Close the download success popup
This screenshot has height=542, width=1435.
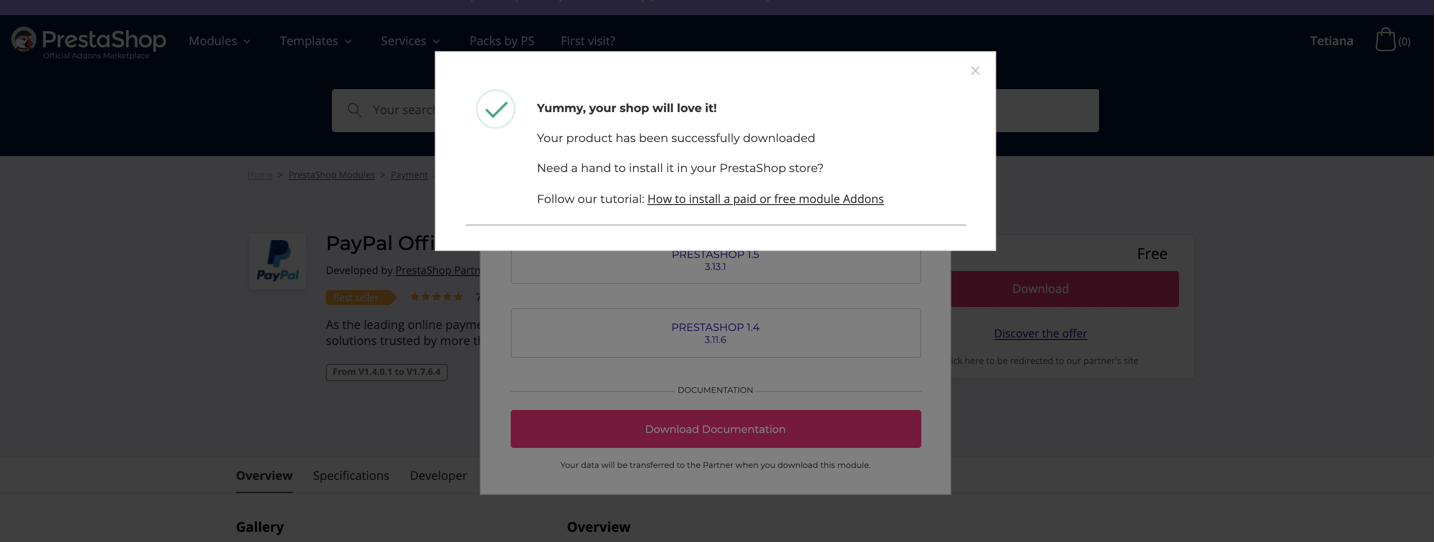tap(975, 71)
